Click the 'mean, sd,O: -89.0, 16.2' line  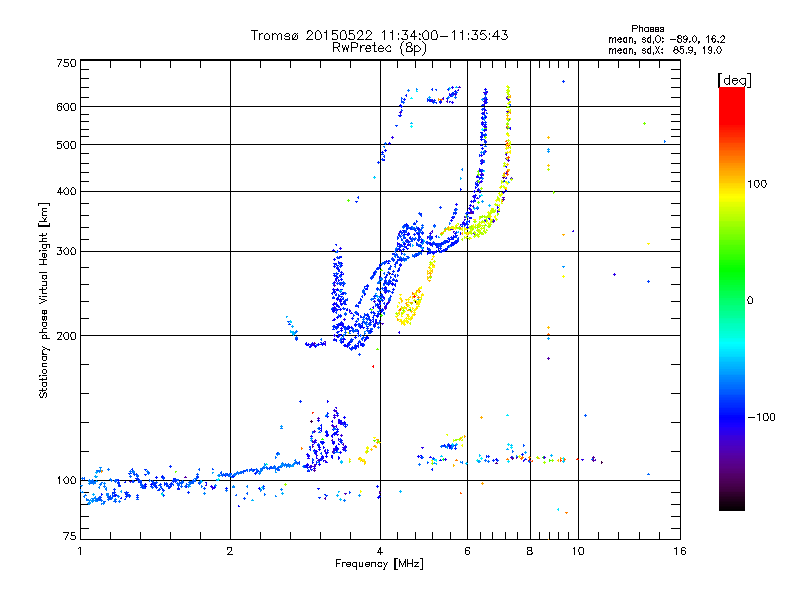pos(666,39)
